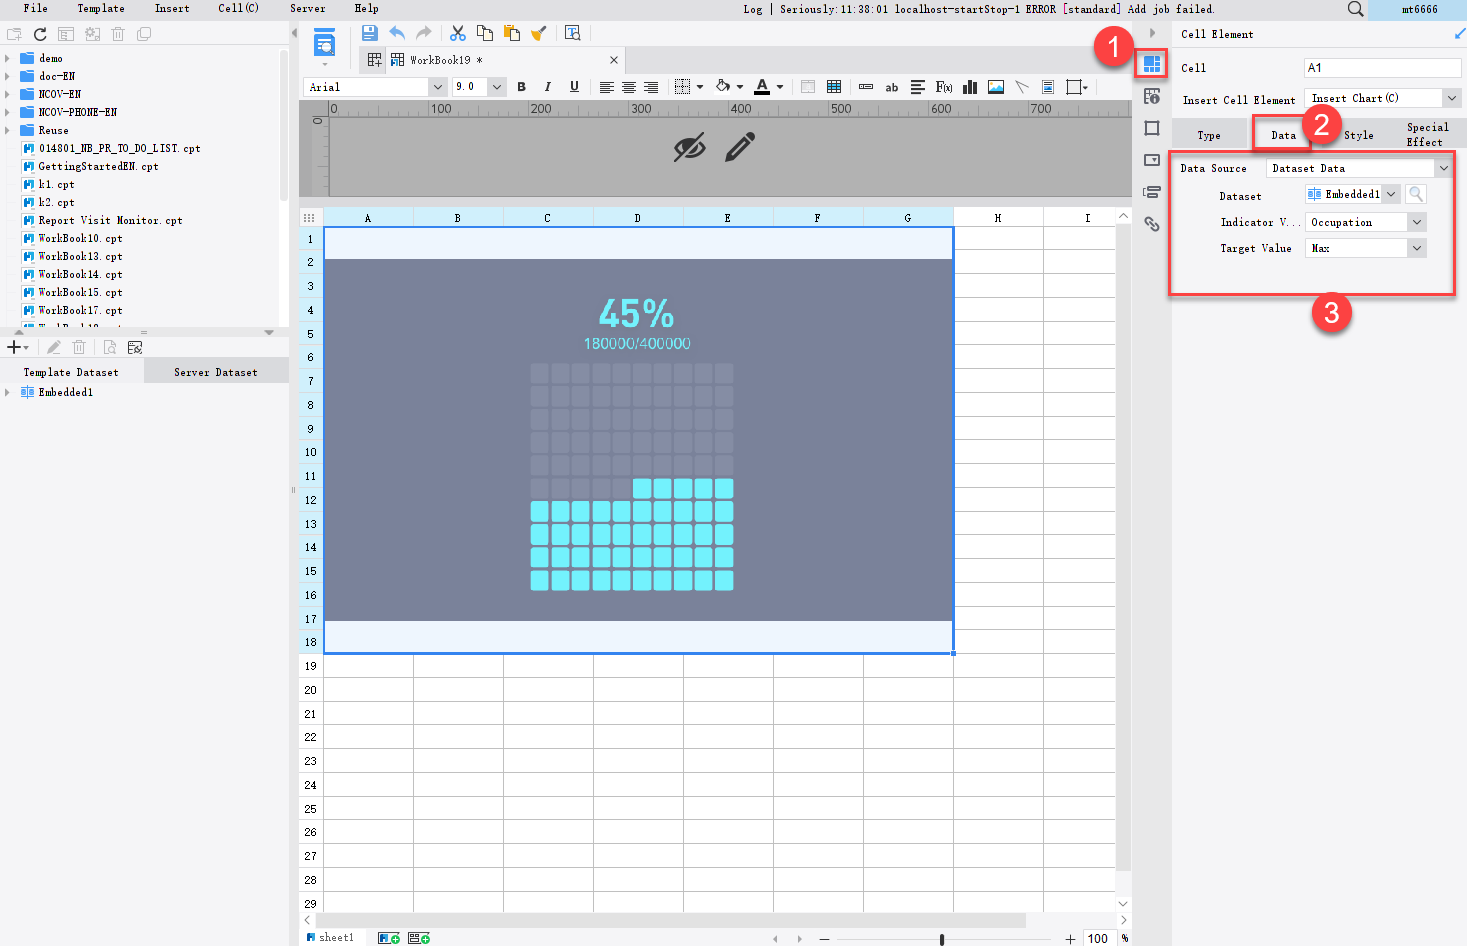Toggle underline formatting
This screenshot has height=946, width=1467.
click(574, 87)
